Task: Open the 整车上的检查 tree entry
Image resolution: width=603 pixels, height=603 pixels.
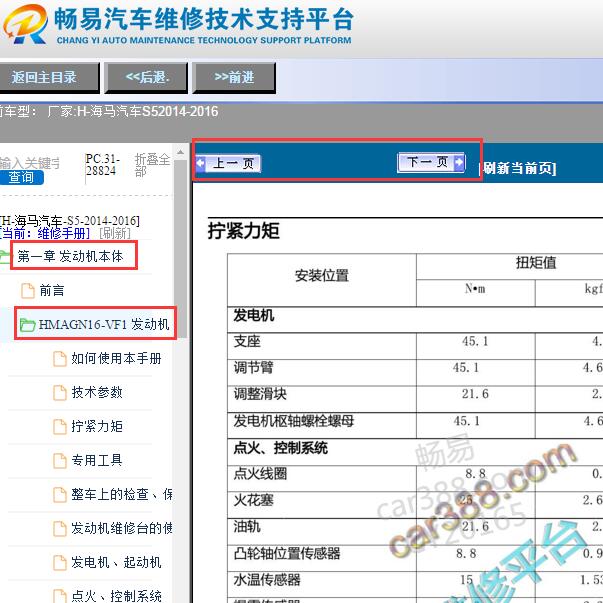Action: [122, 494]
